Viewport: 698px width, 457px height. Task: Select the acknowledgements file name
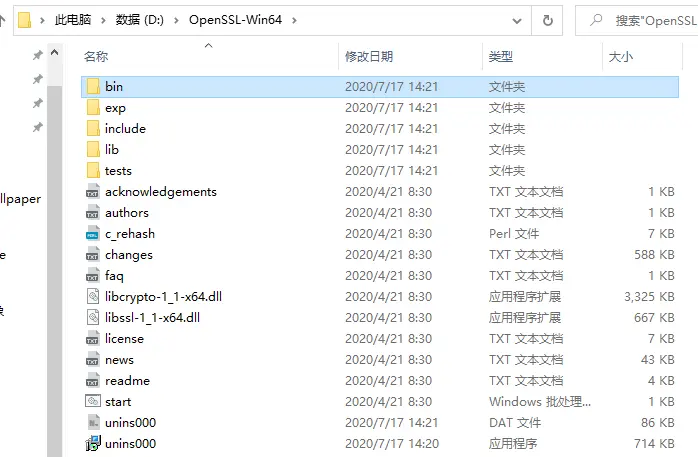coord(161,192)
